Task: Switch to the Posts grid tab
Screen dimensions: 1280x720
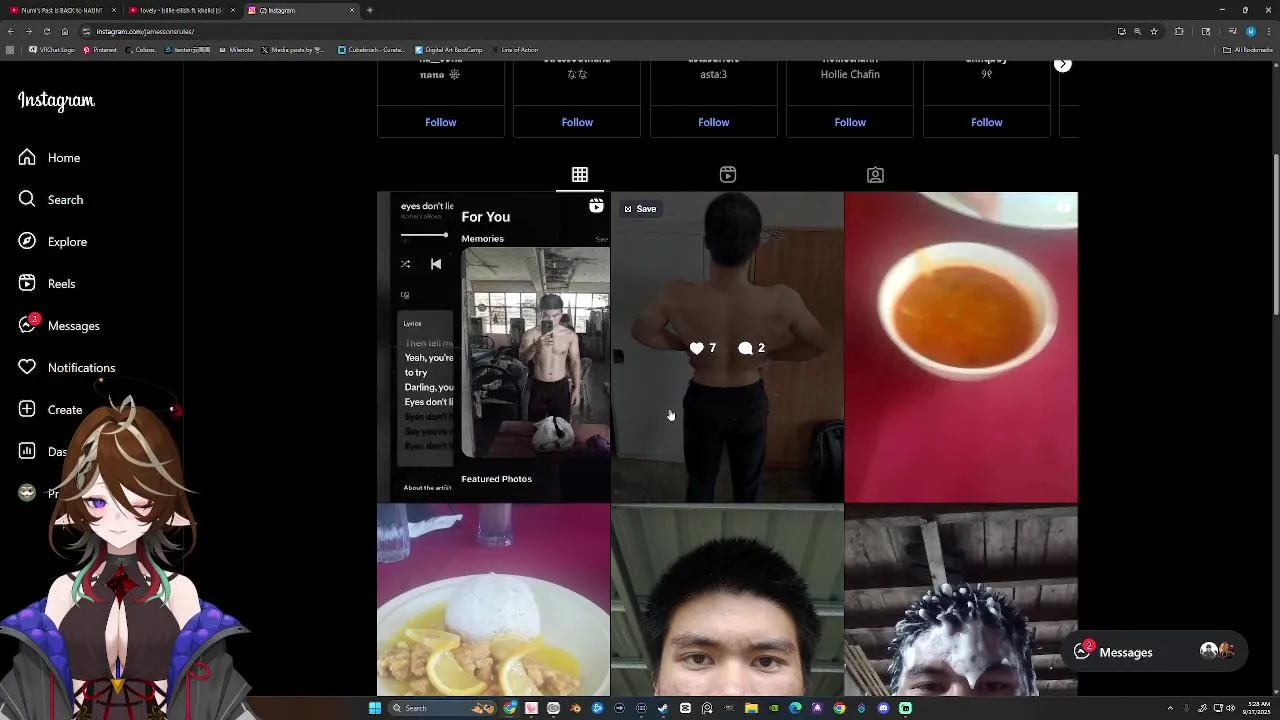Action: click(580, 175)
